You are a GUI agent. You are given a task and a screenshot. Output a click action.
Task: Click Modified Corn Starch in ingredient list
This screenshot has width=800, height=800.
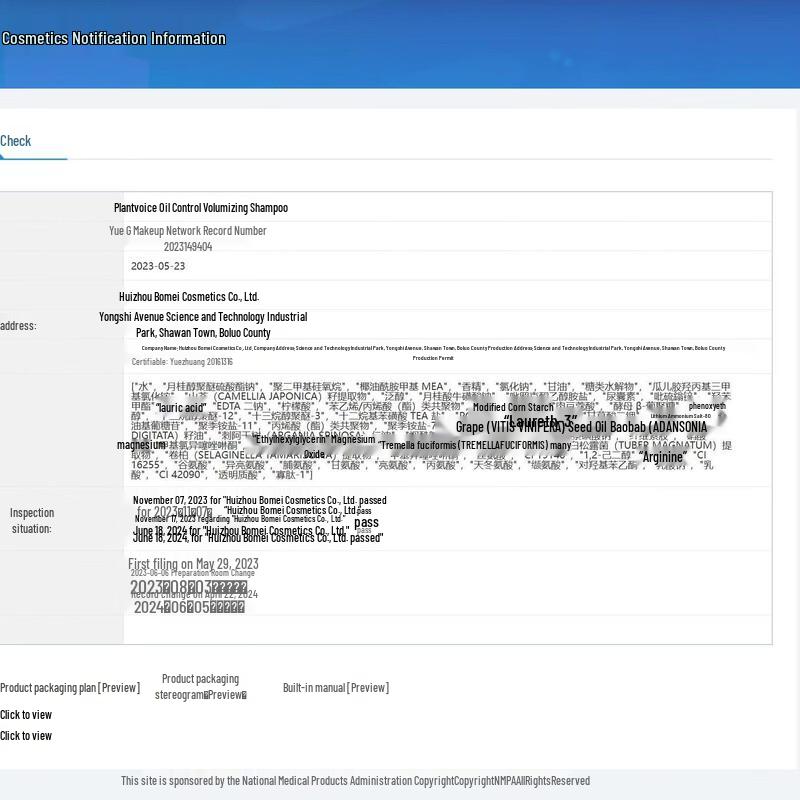(513, 407)
